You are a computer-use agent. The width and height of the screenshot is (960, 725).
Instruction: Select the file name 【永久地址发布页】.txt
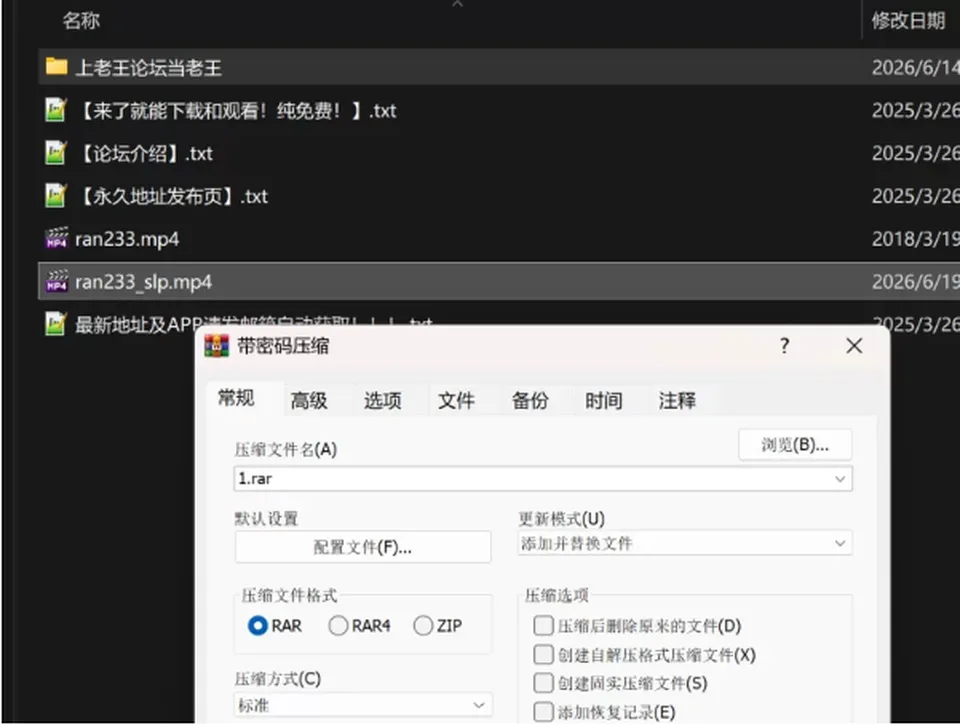pyautogui.click(x=174, y=196)
